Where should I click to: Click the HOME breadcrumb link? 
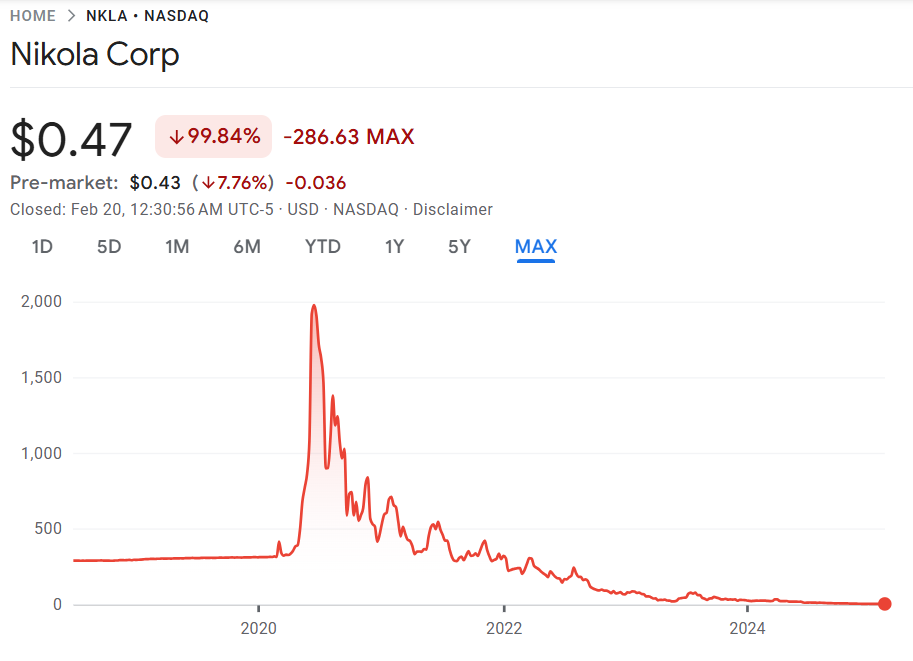point(33,16)
